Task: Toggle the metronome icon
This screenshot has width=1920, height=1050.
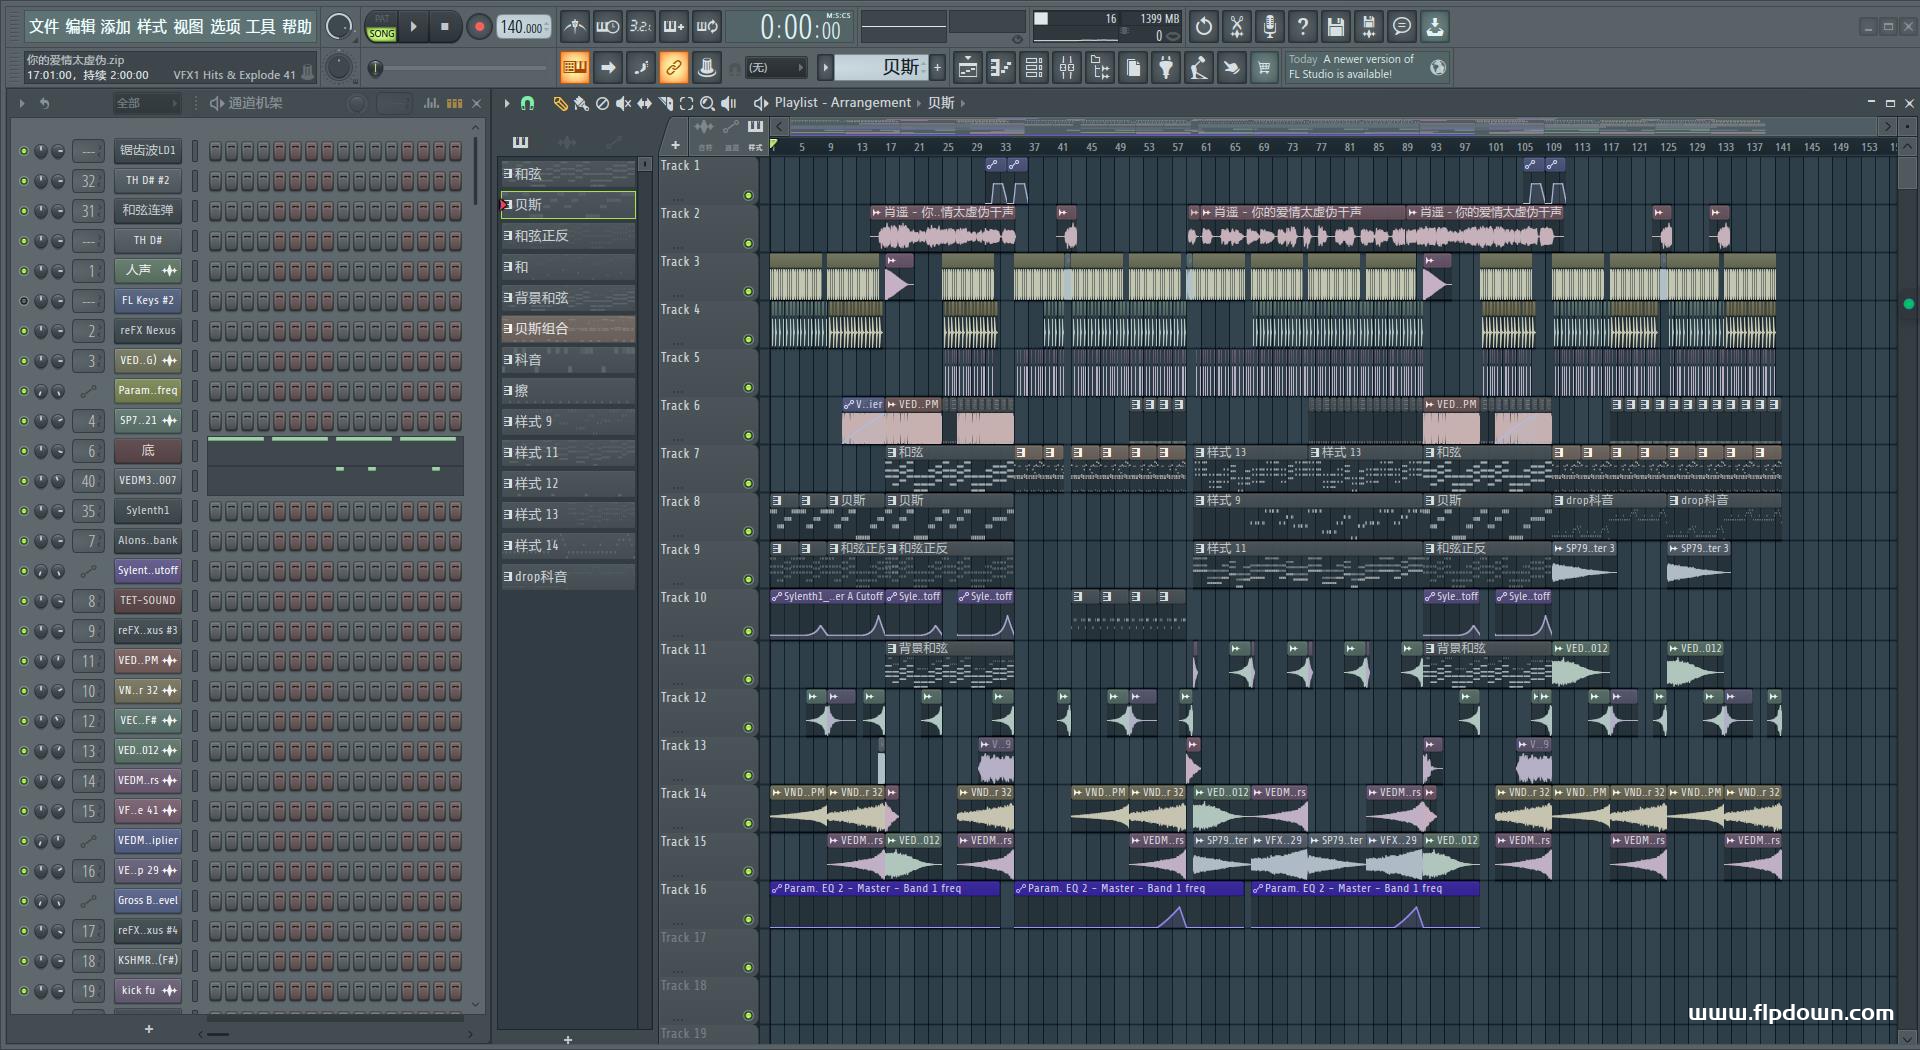Action: pyautogui.click(x=575, y=27)
